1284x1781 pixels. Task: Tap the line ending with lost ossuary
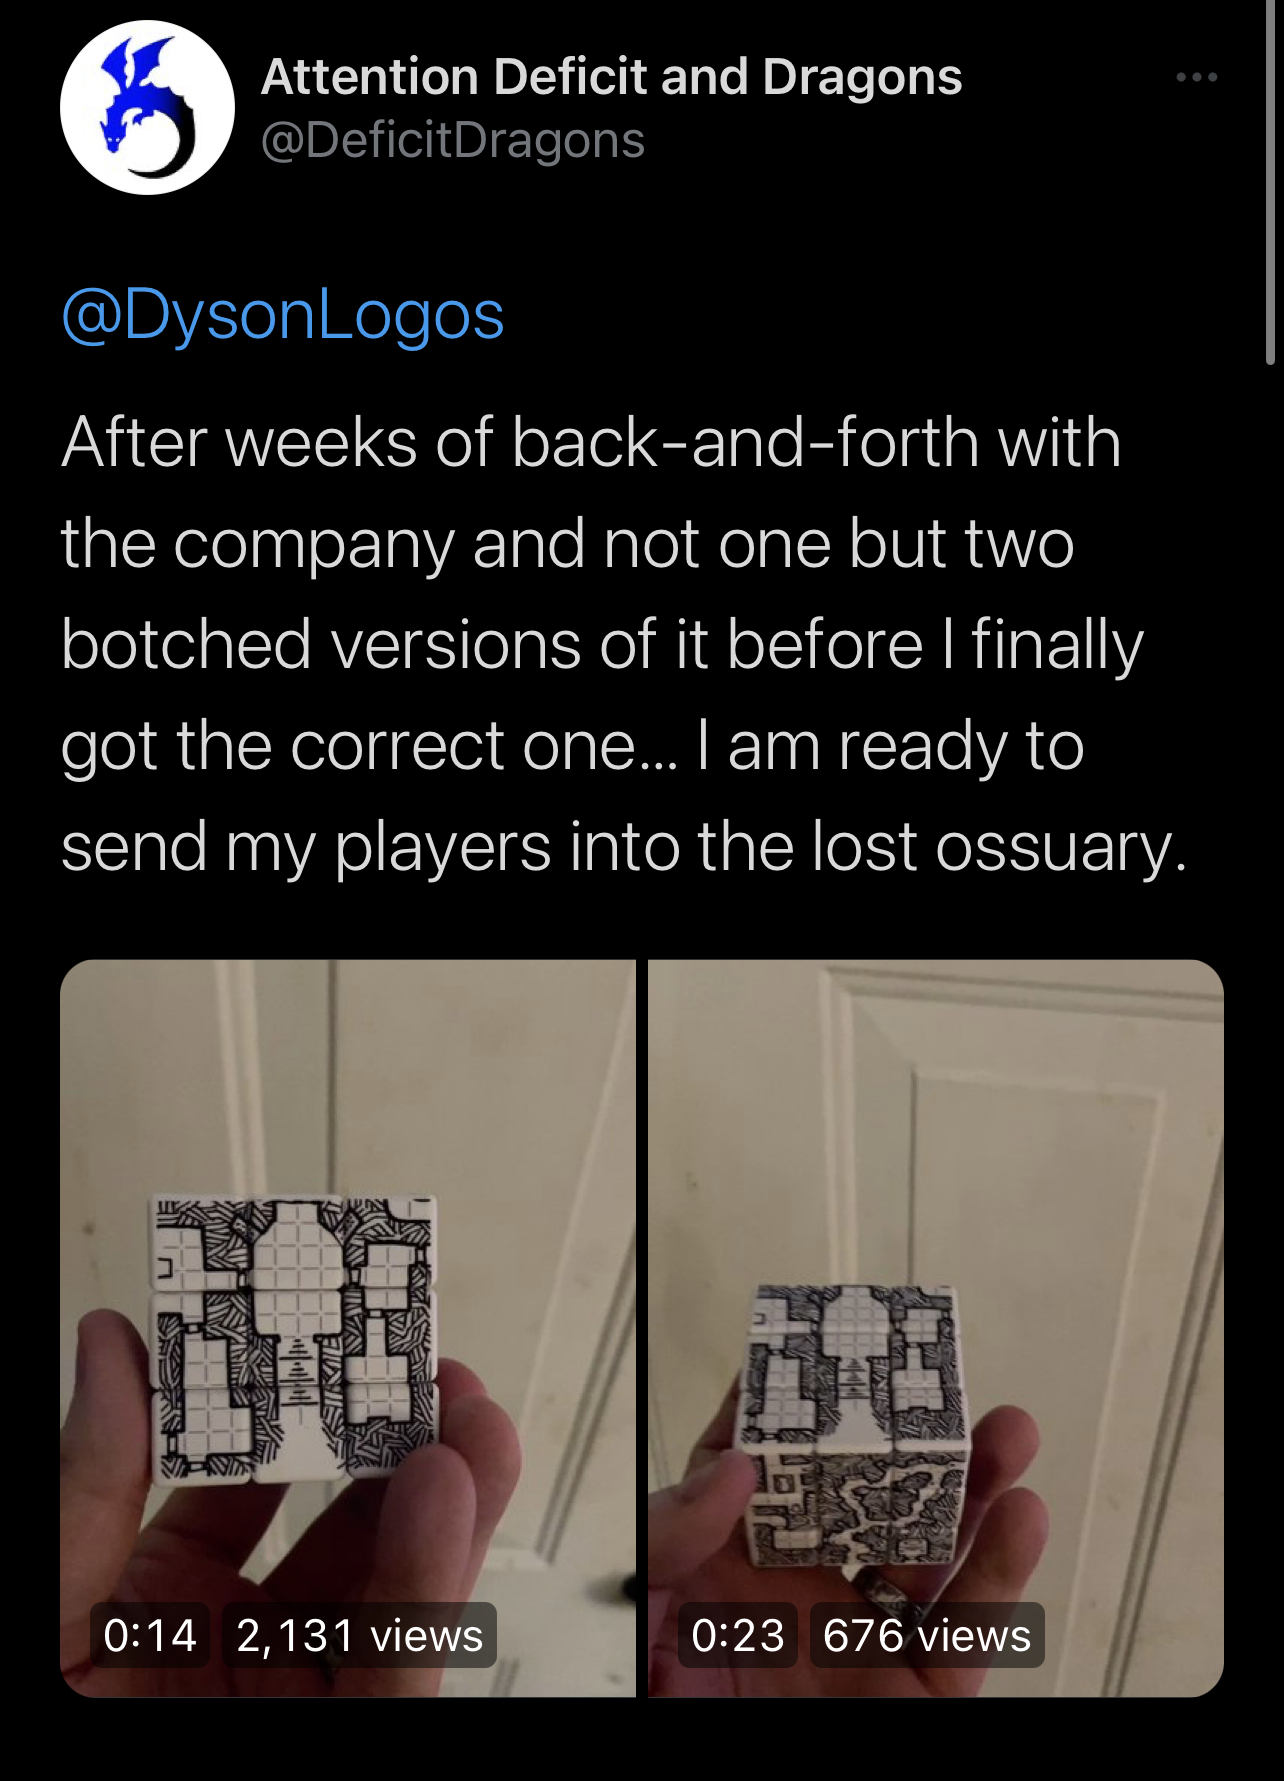click(x=624, y=846)
